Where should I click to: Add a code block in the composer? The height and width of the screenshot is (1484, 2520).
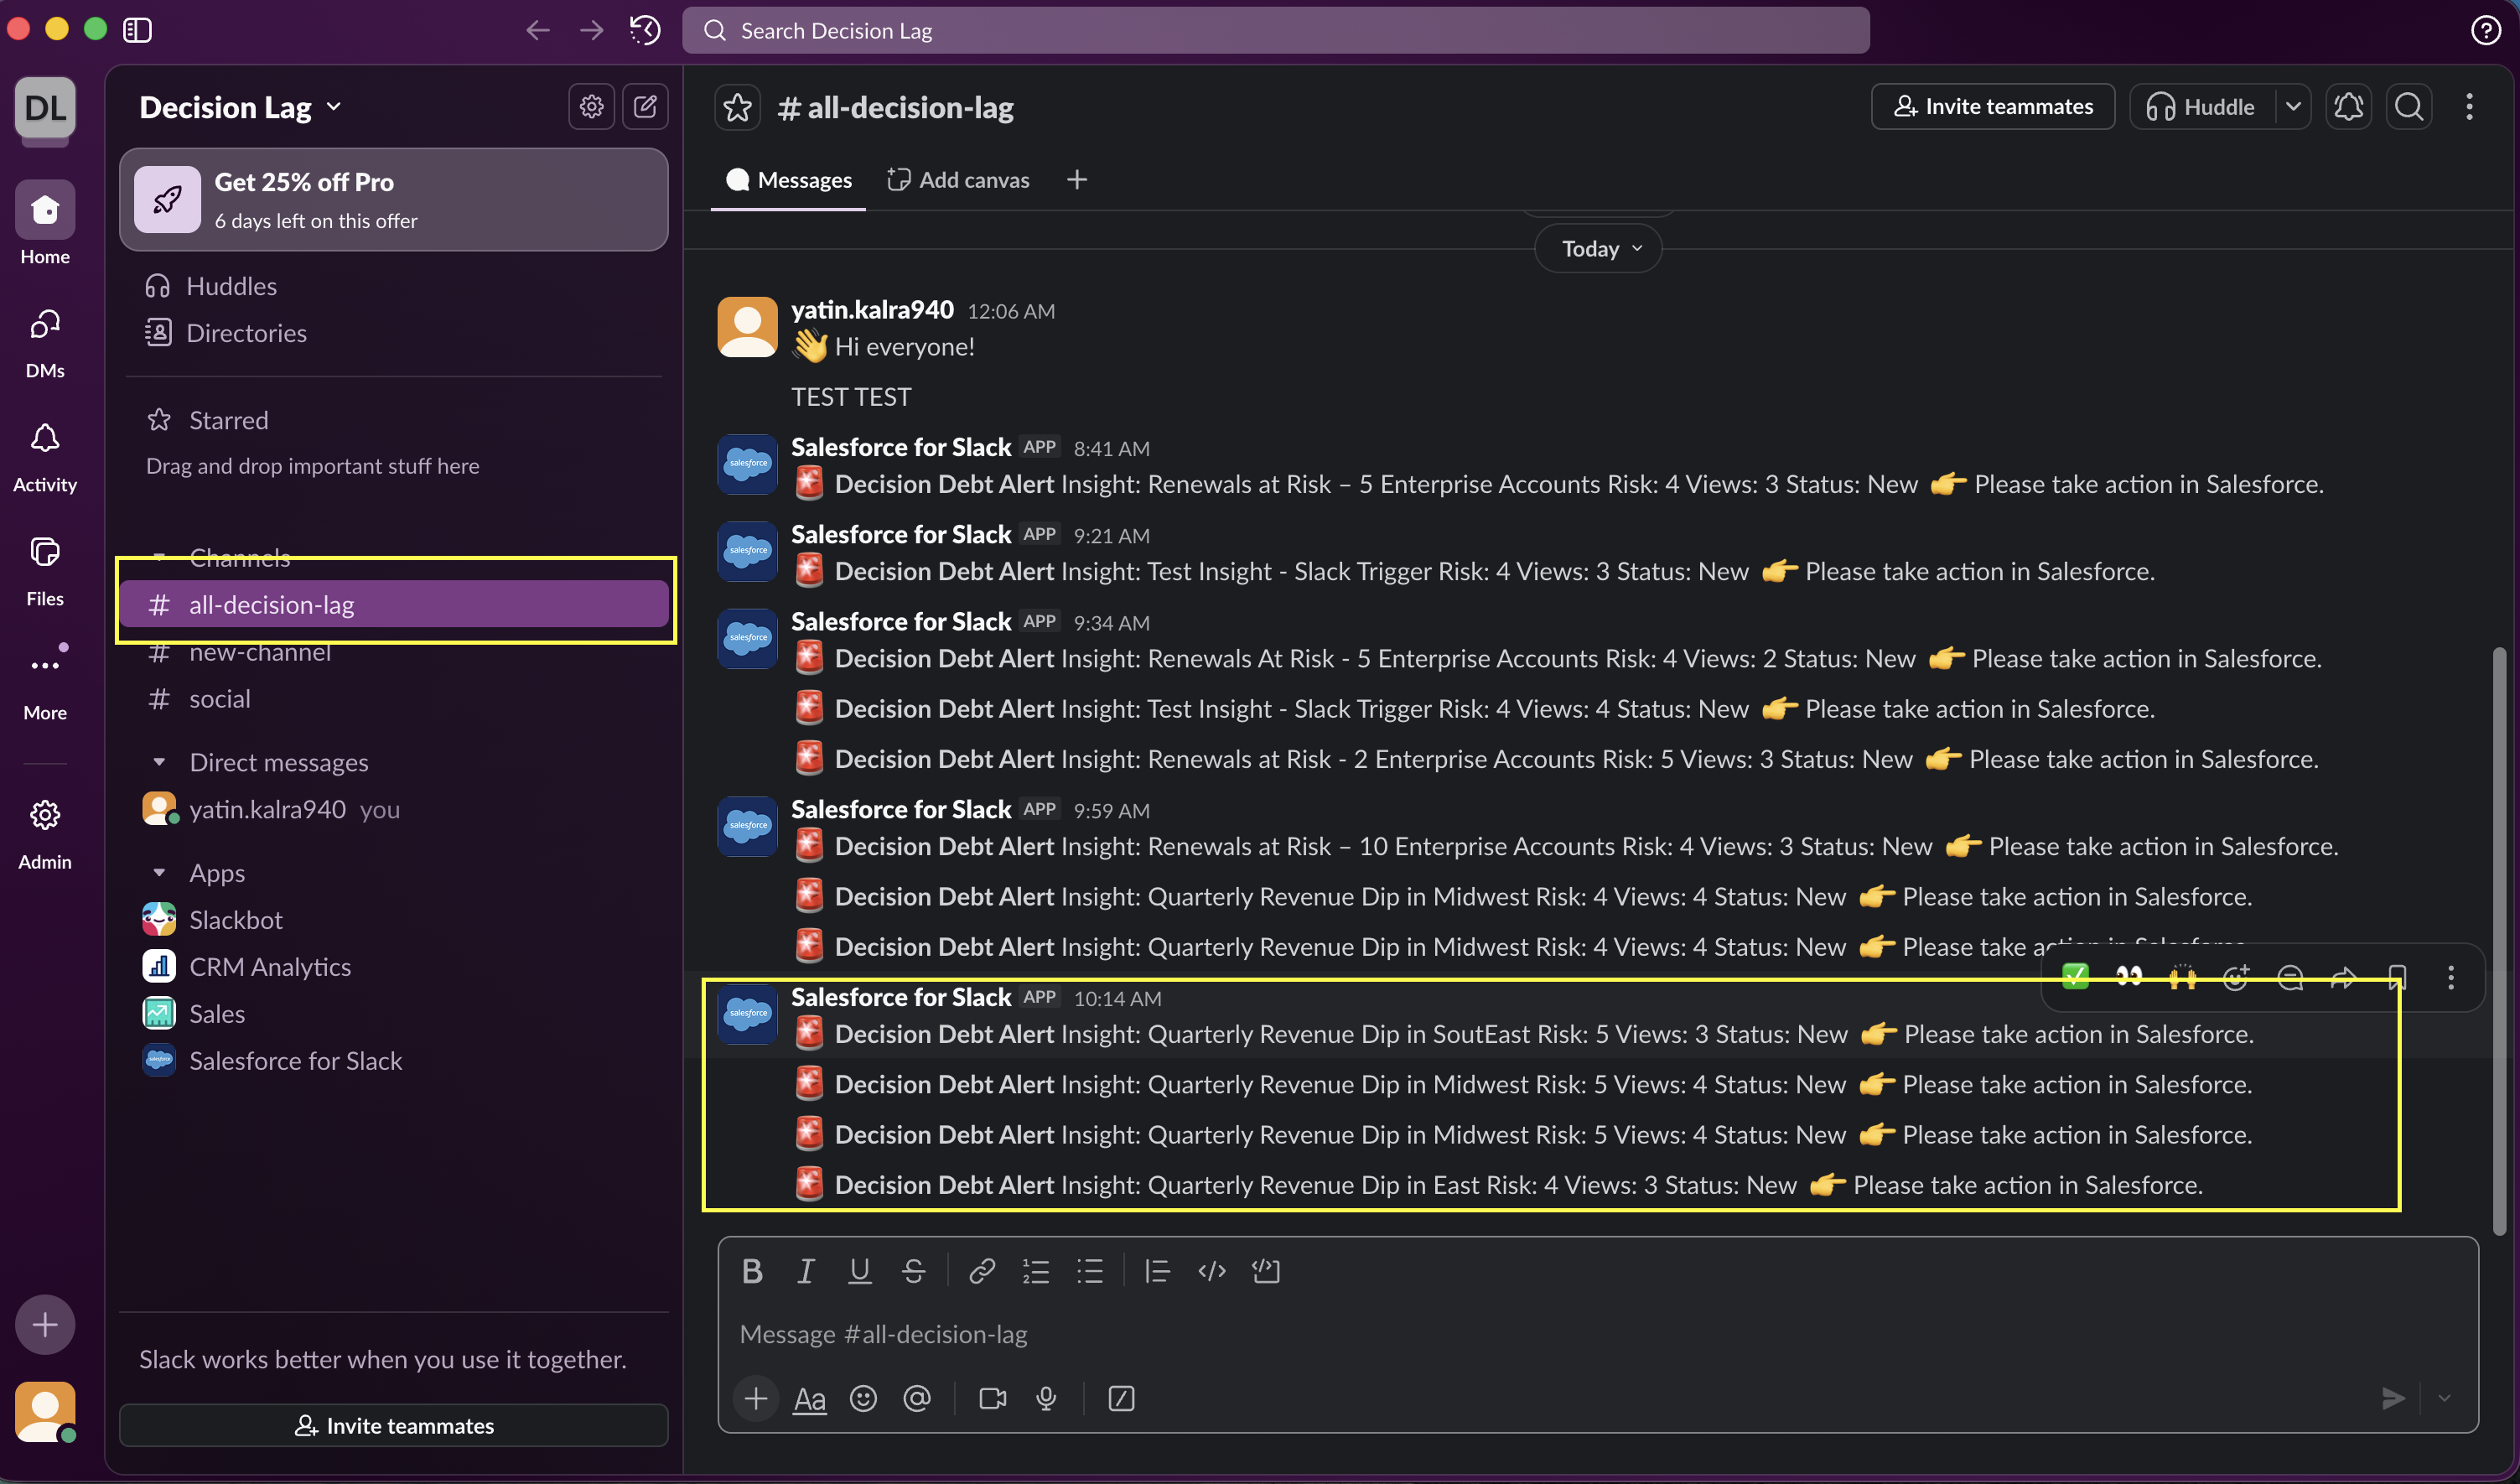(x=1265, y=1271)
